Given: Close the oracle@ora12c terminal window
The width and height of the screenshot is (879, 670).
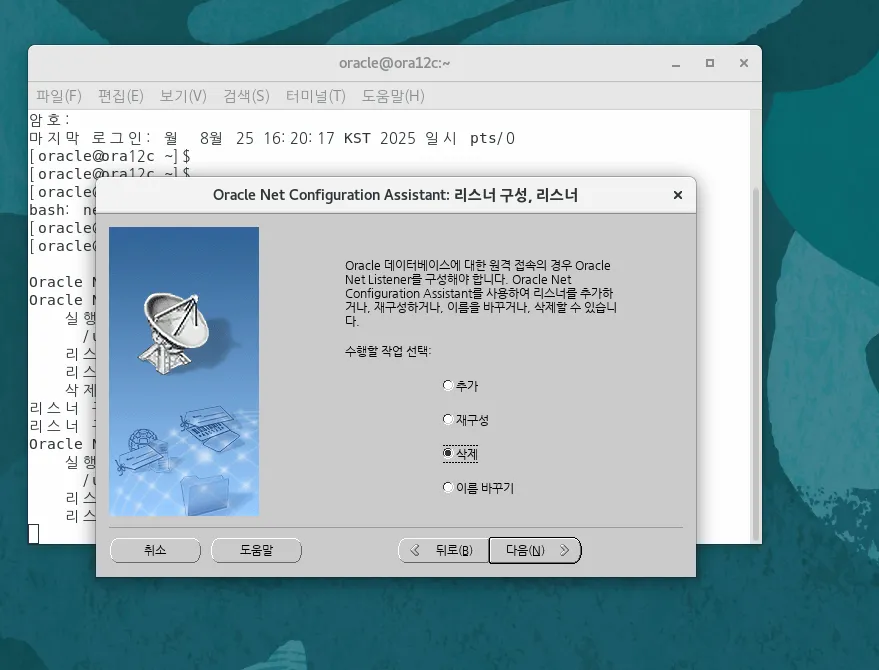Looking at the screenshot, I should coord(744,63).
